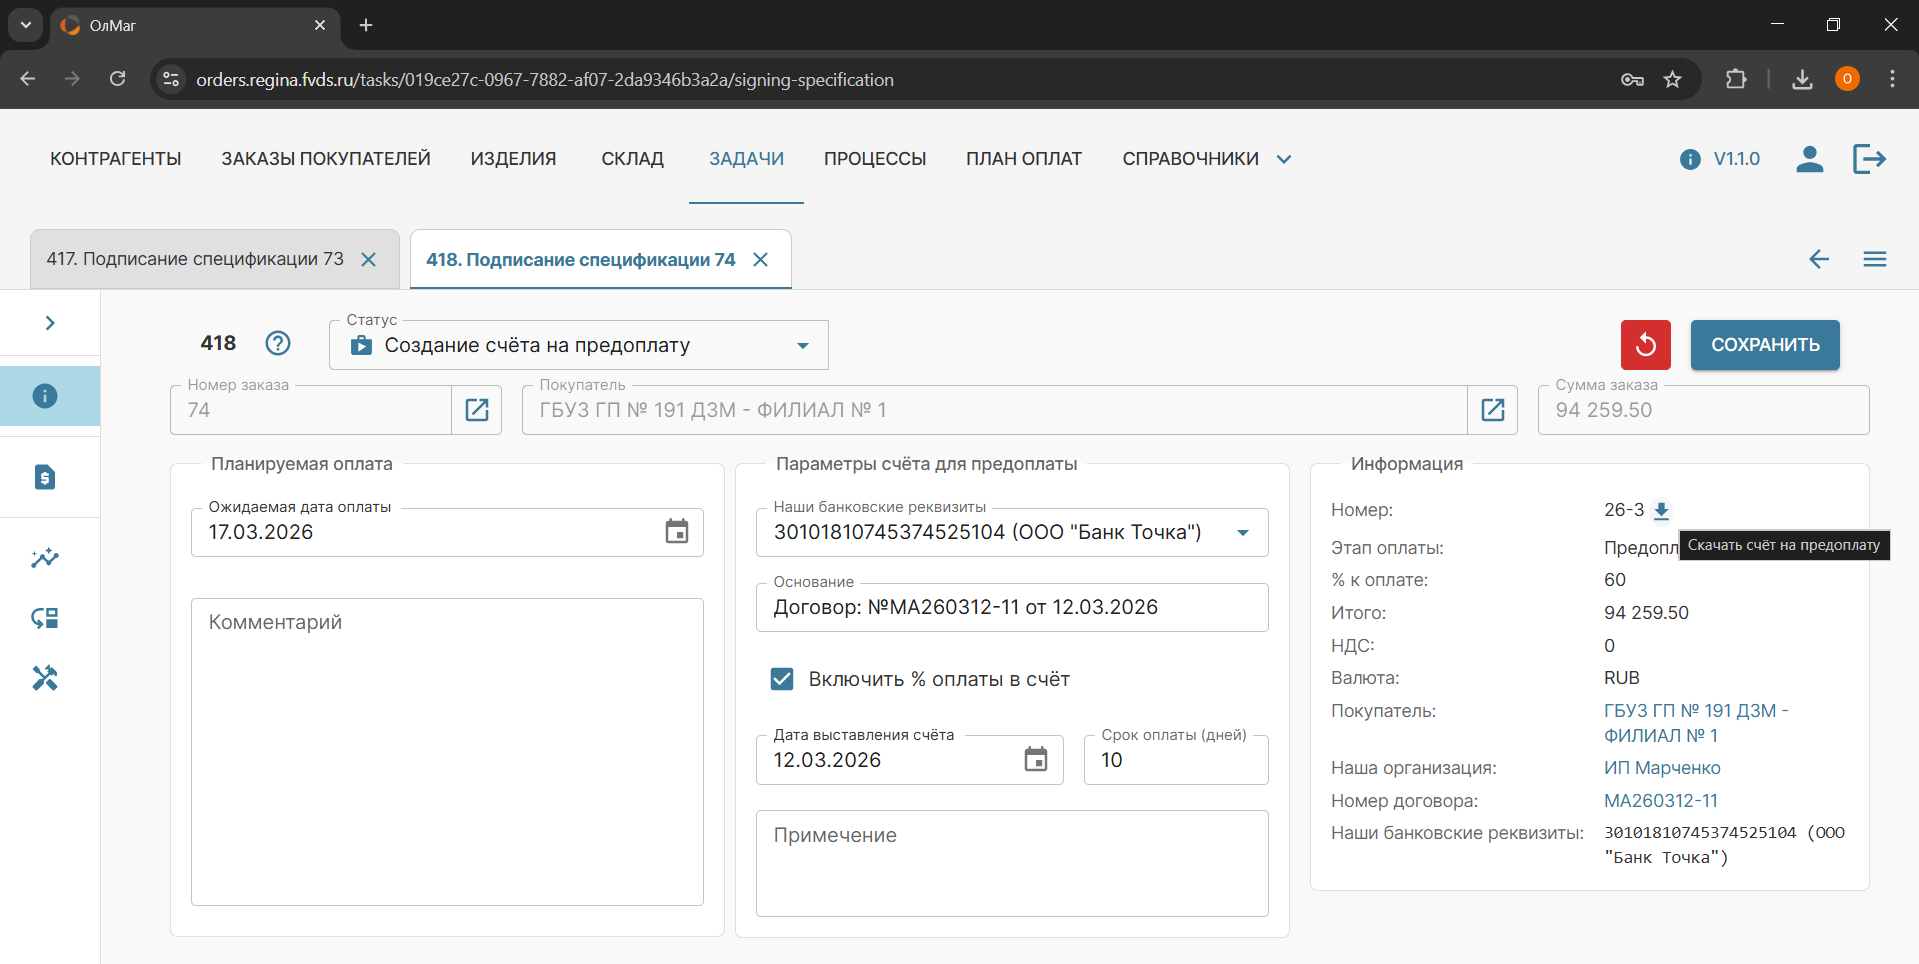
Task: Open contract link MA260312-11
Action: tap(1660, 801)
